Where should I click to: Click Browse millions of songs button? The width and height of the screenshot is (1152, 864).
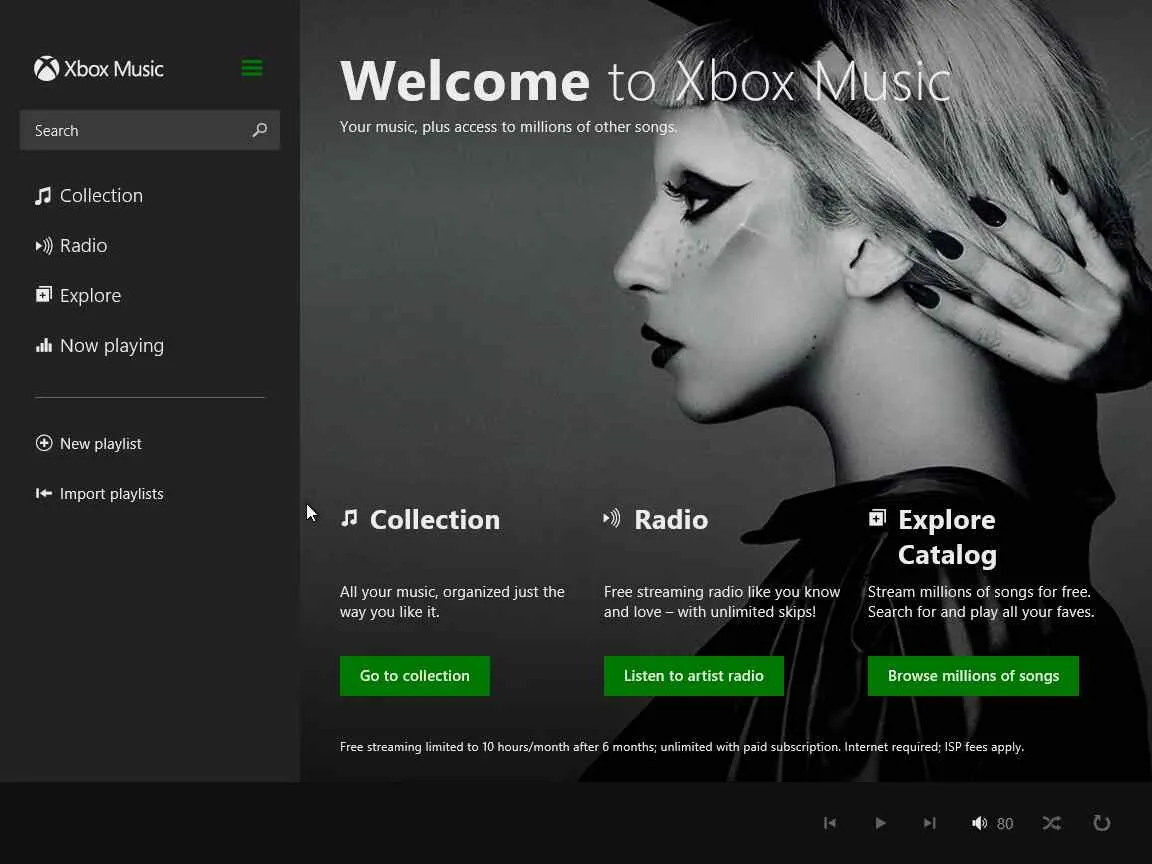point(973,676)
